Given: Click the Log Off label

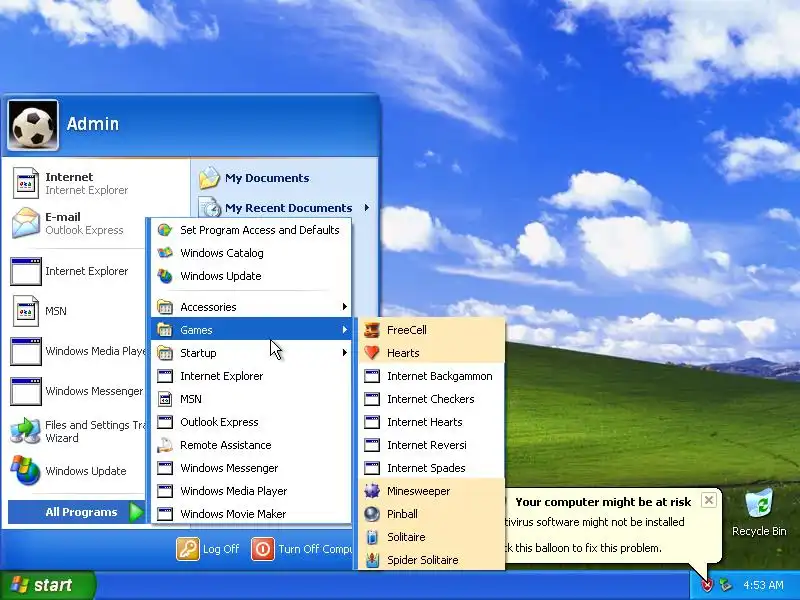Looking at the screenshot, I should click(221, 549).
